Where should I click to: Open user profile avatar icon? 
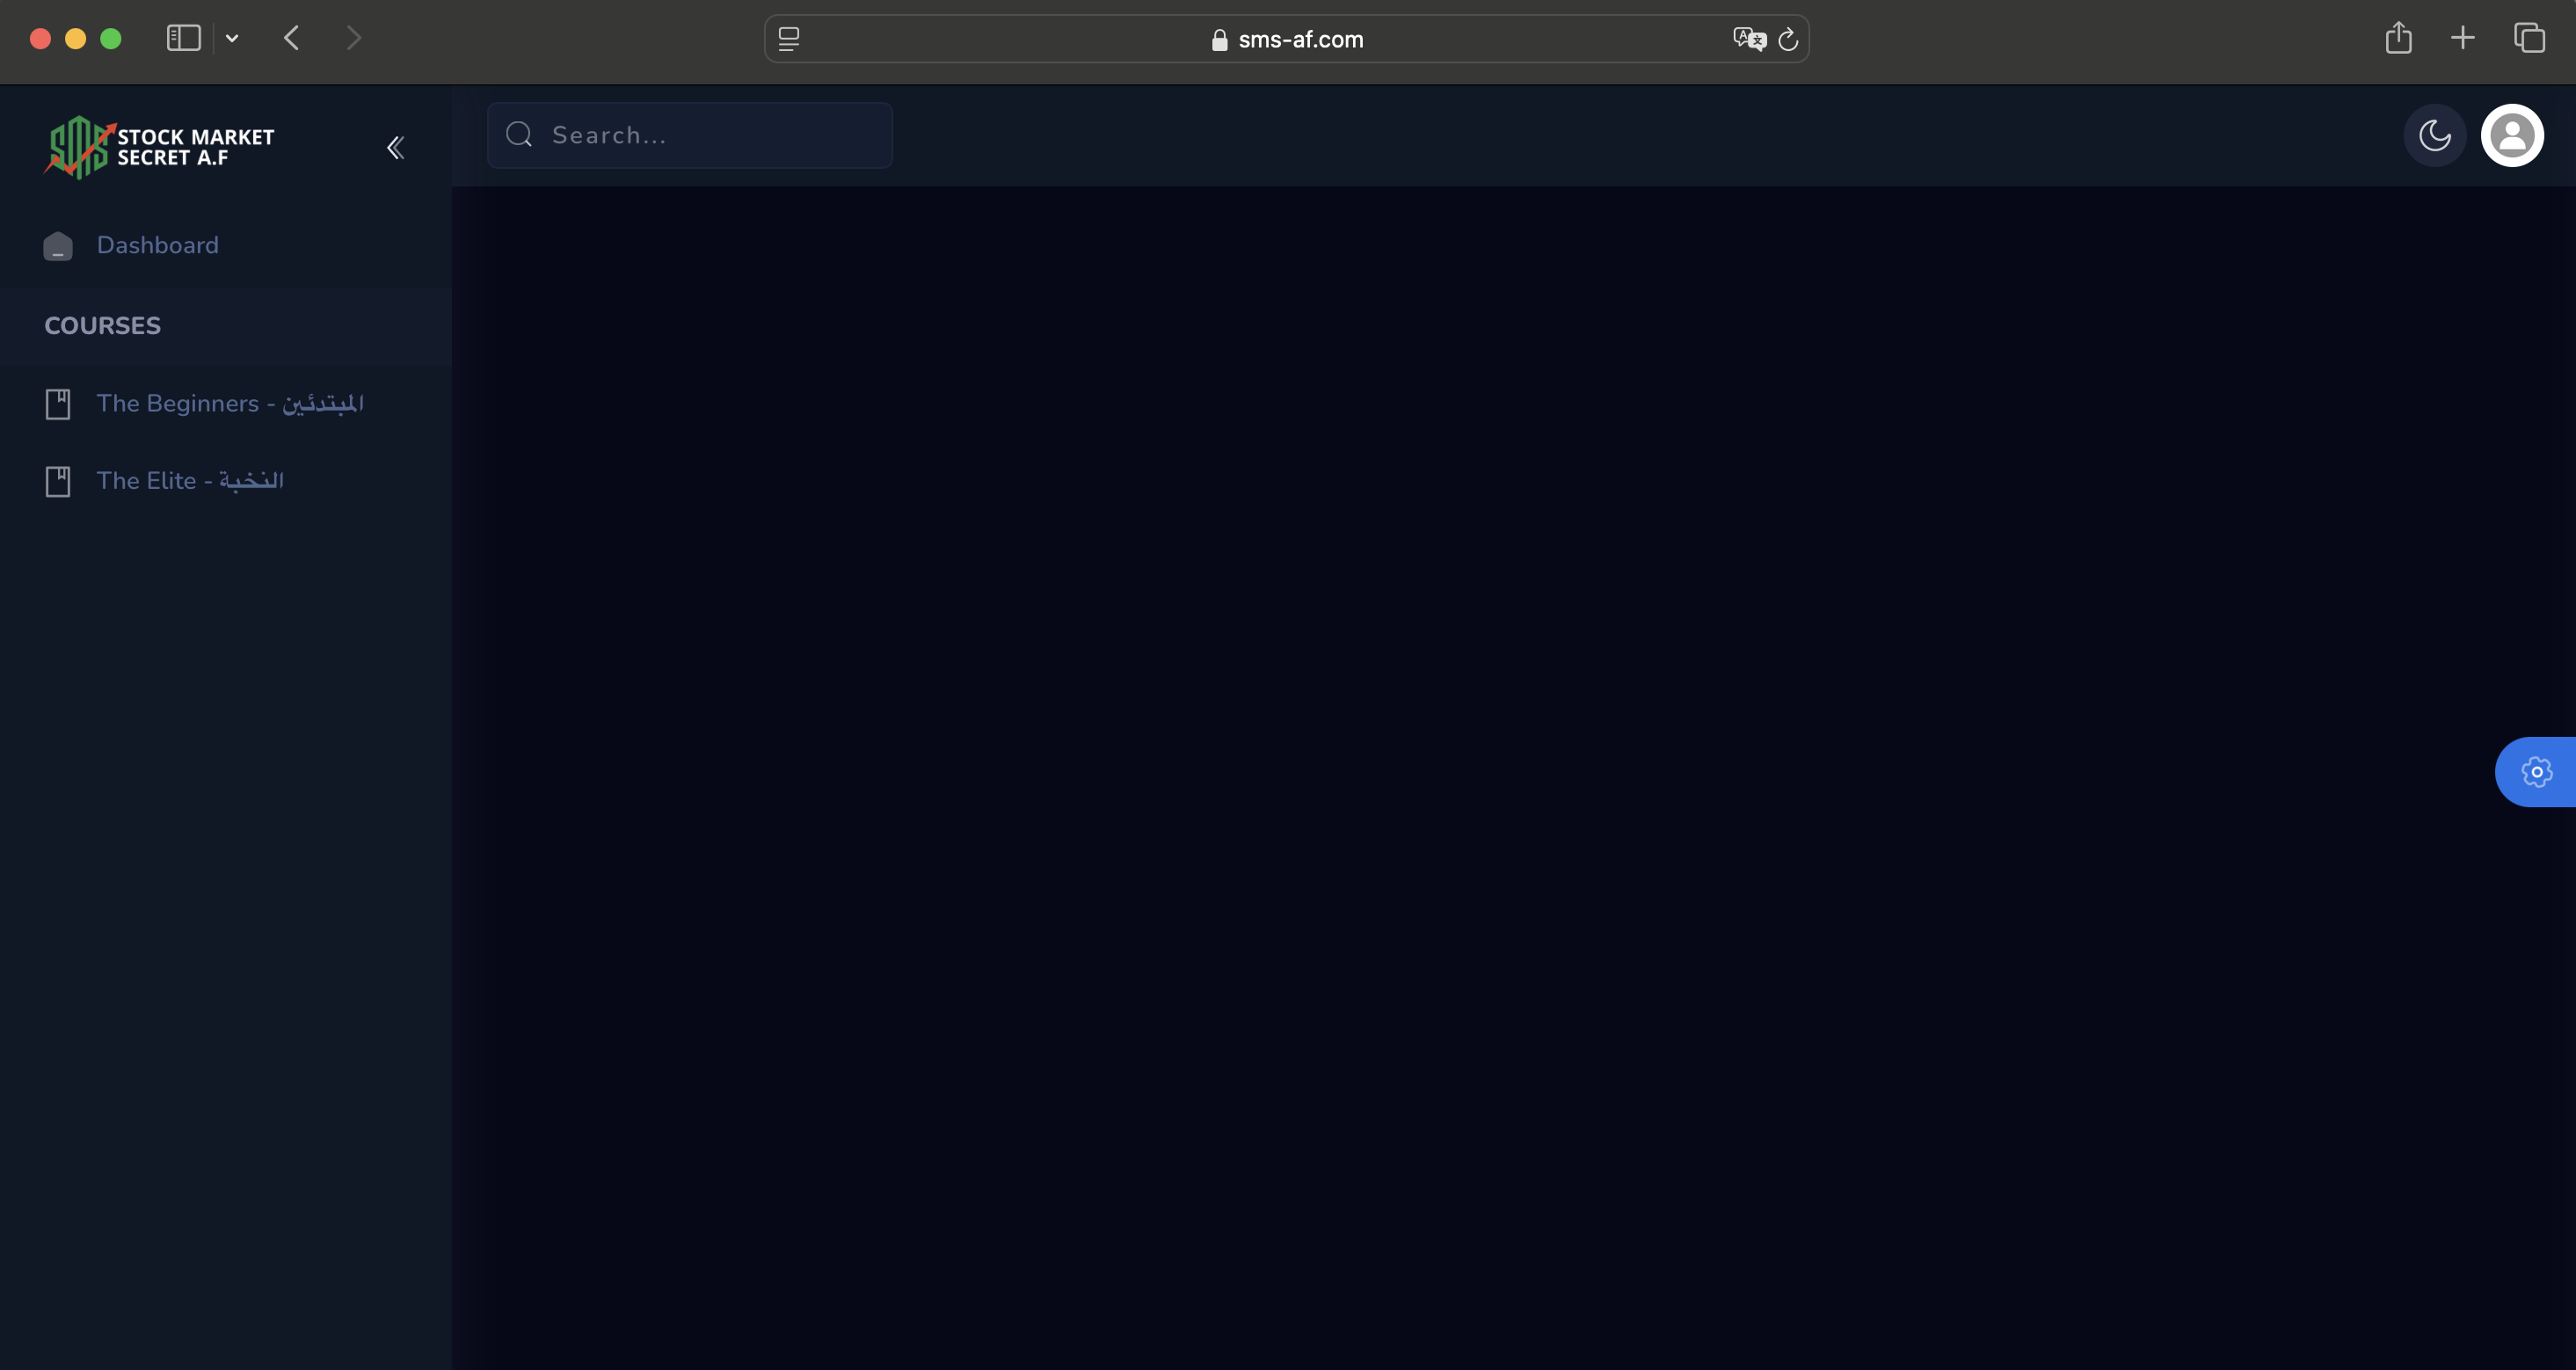[2513, 135]
